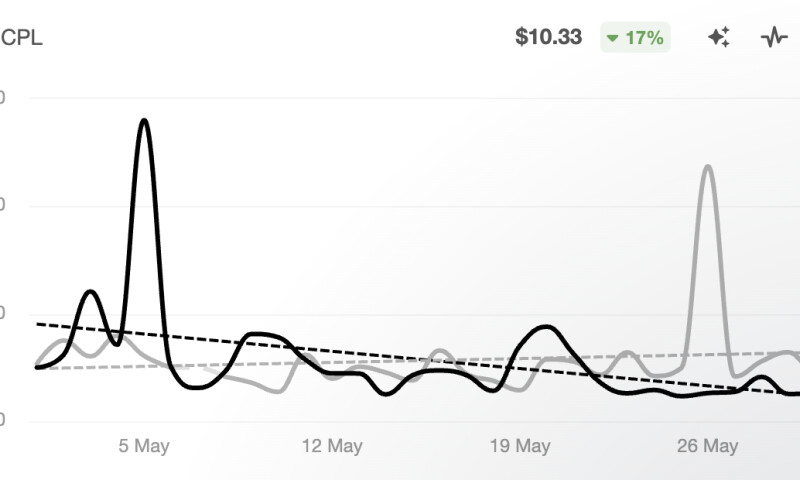Viewport: 800px width, 480px height.
Task: Click the black curve hump between 5 and 12 May
Action: tap(258, 334)
